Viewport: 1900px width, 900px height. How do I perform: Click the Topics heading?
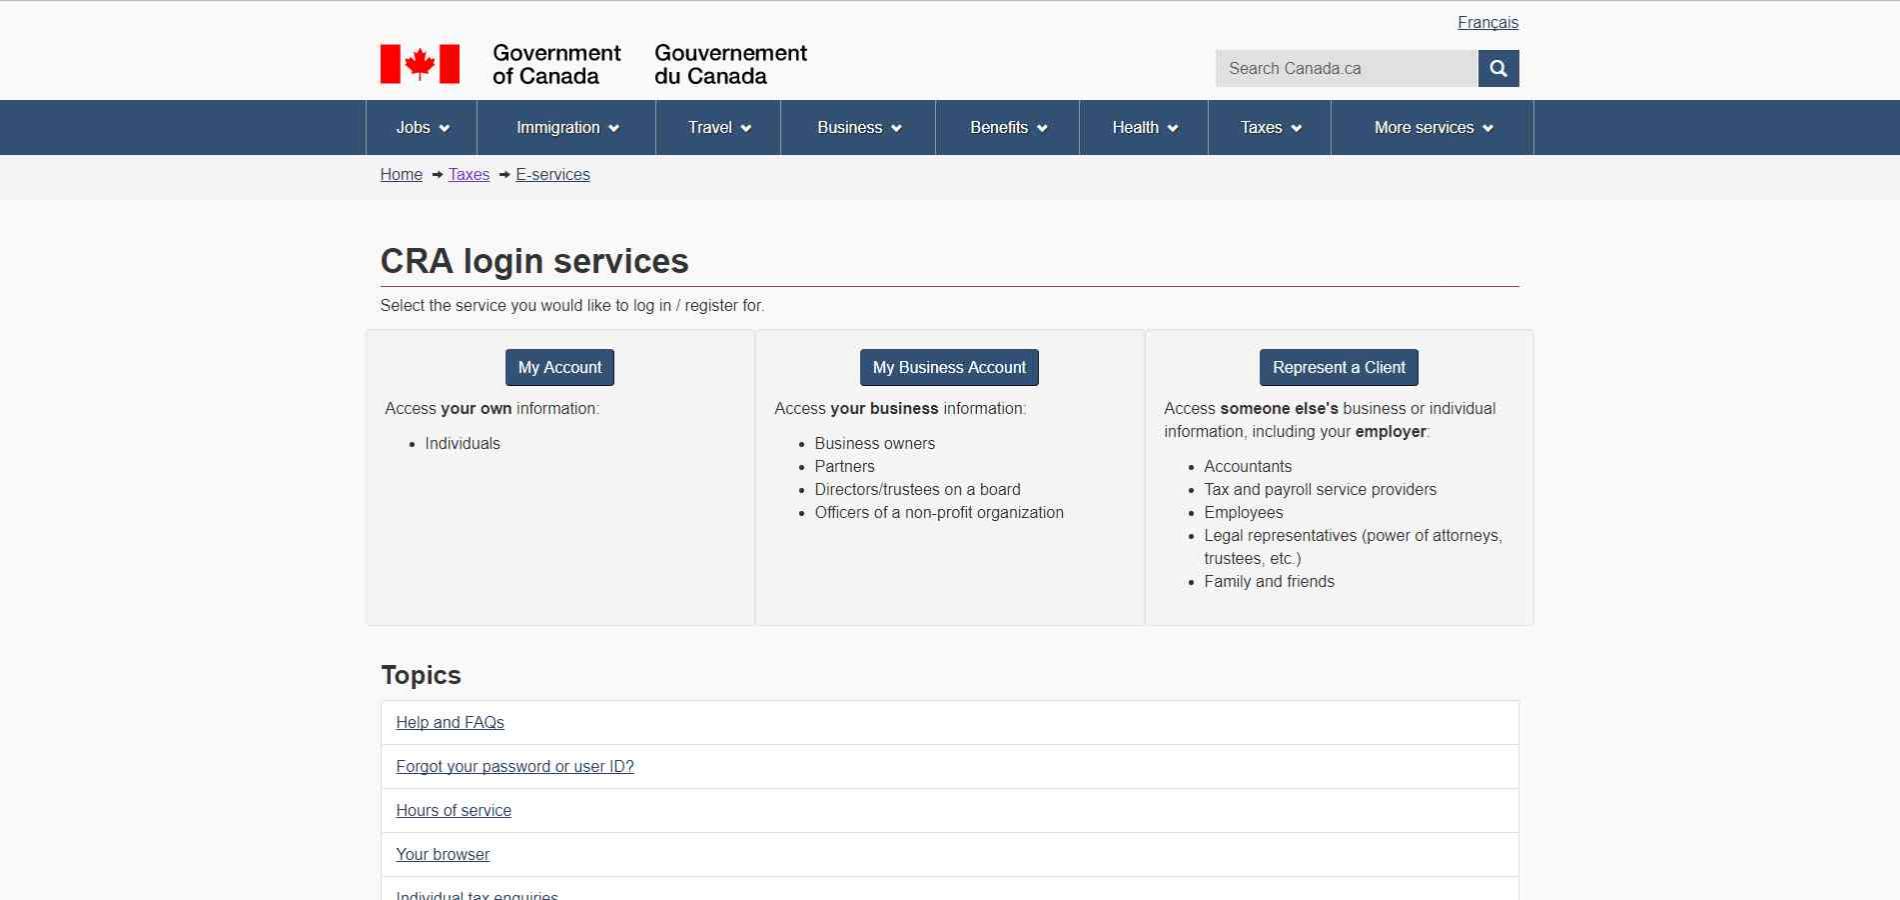click(x=421, y=675)
